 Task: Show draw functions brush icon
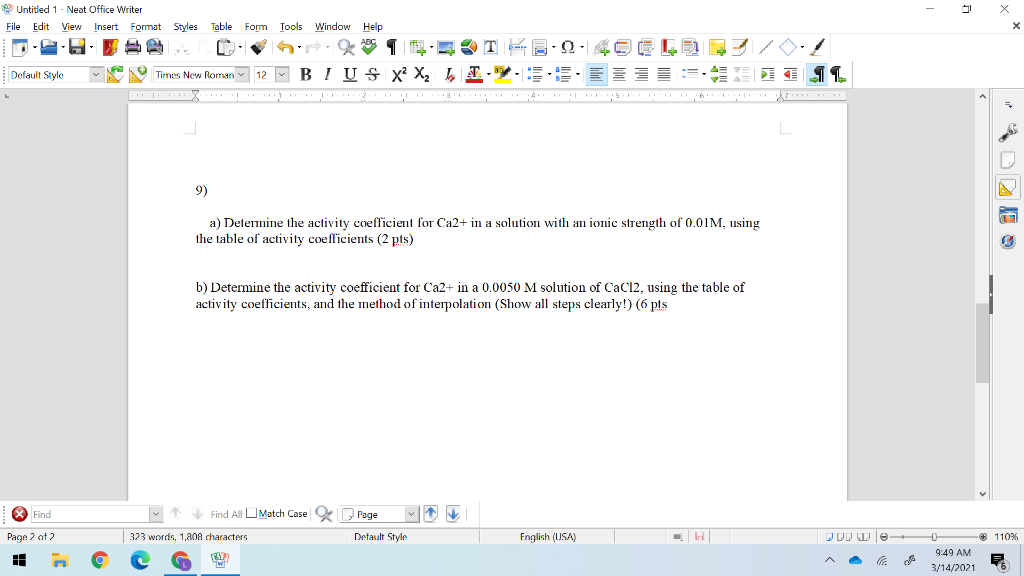[818, 47]
